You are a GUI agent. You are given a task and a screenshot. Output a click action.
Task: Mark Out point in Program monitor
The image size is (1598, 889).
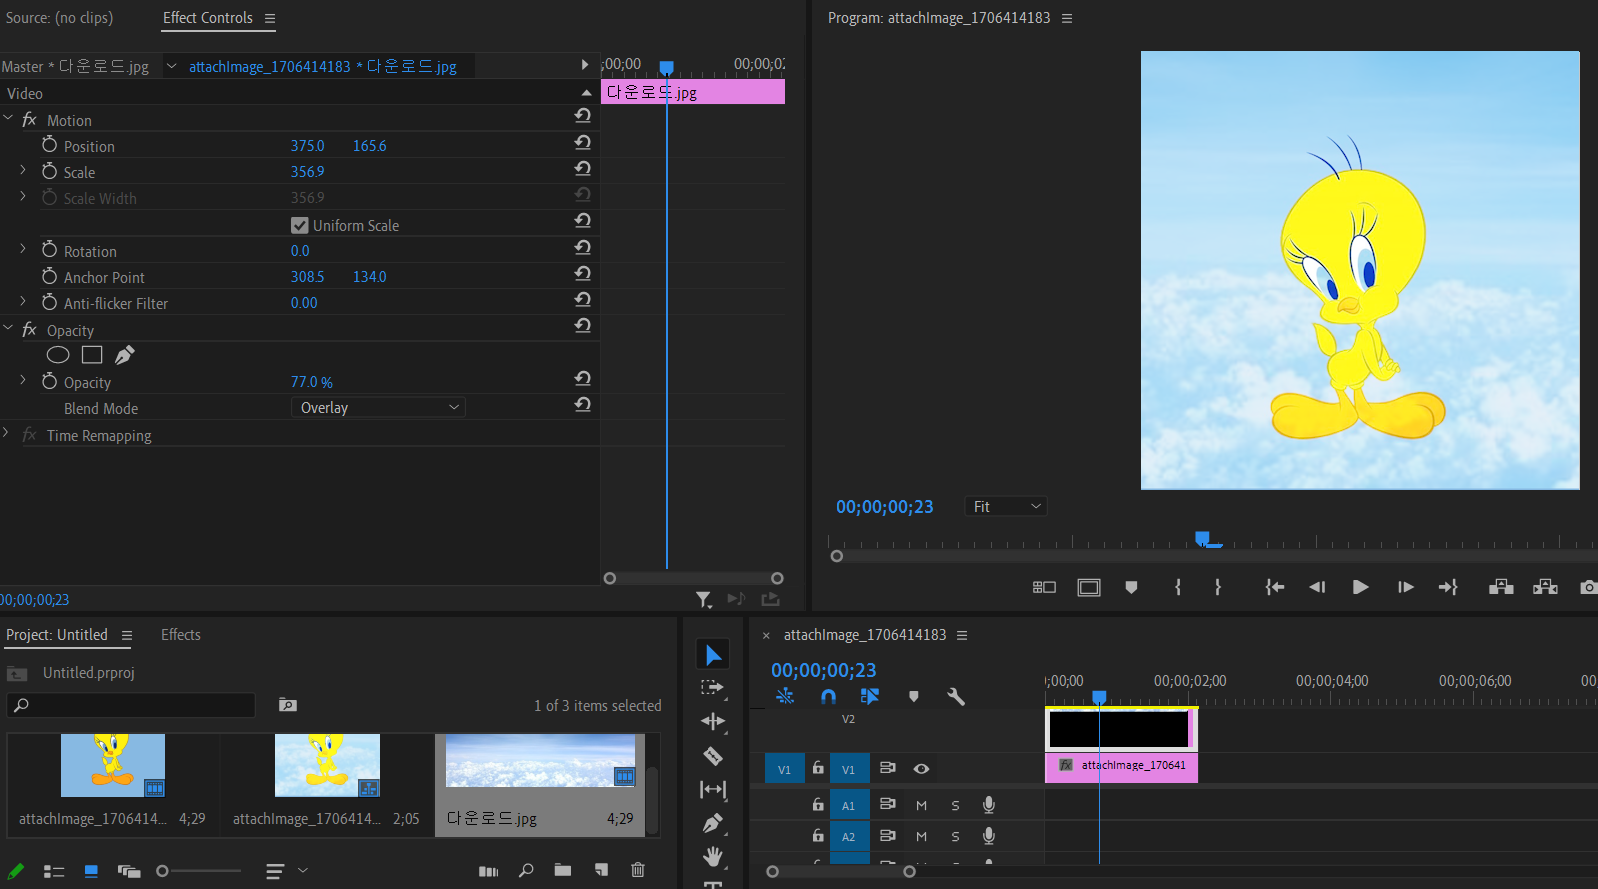(x=1218, y=587)
